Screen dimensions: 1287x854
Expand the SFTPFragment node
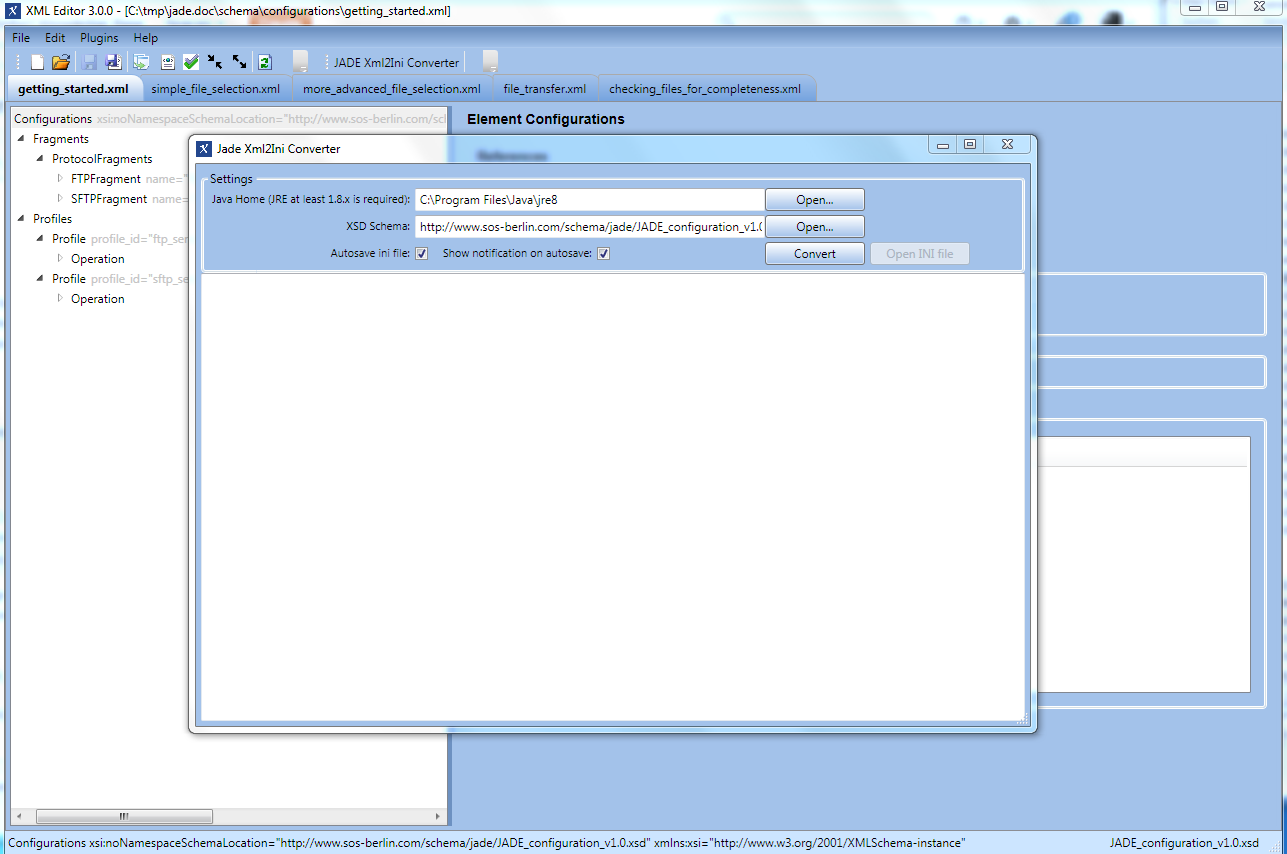pos(60,199)
